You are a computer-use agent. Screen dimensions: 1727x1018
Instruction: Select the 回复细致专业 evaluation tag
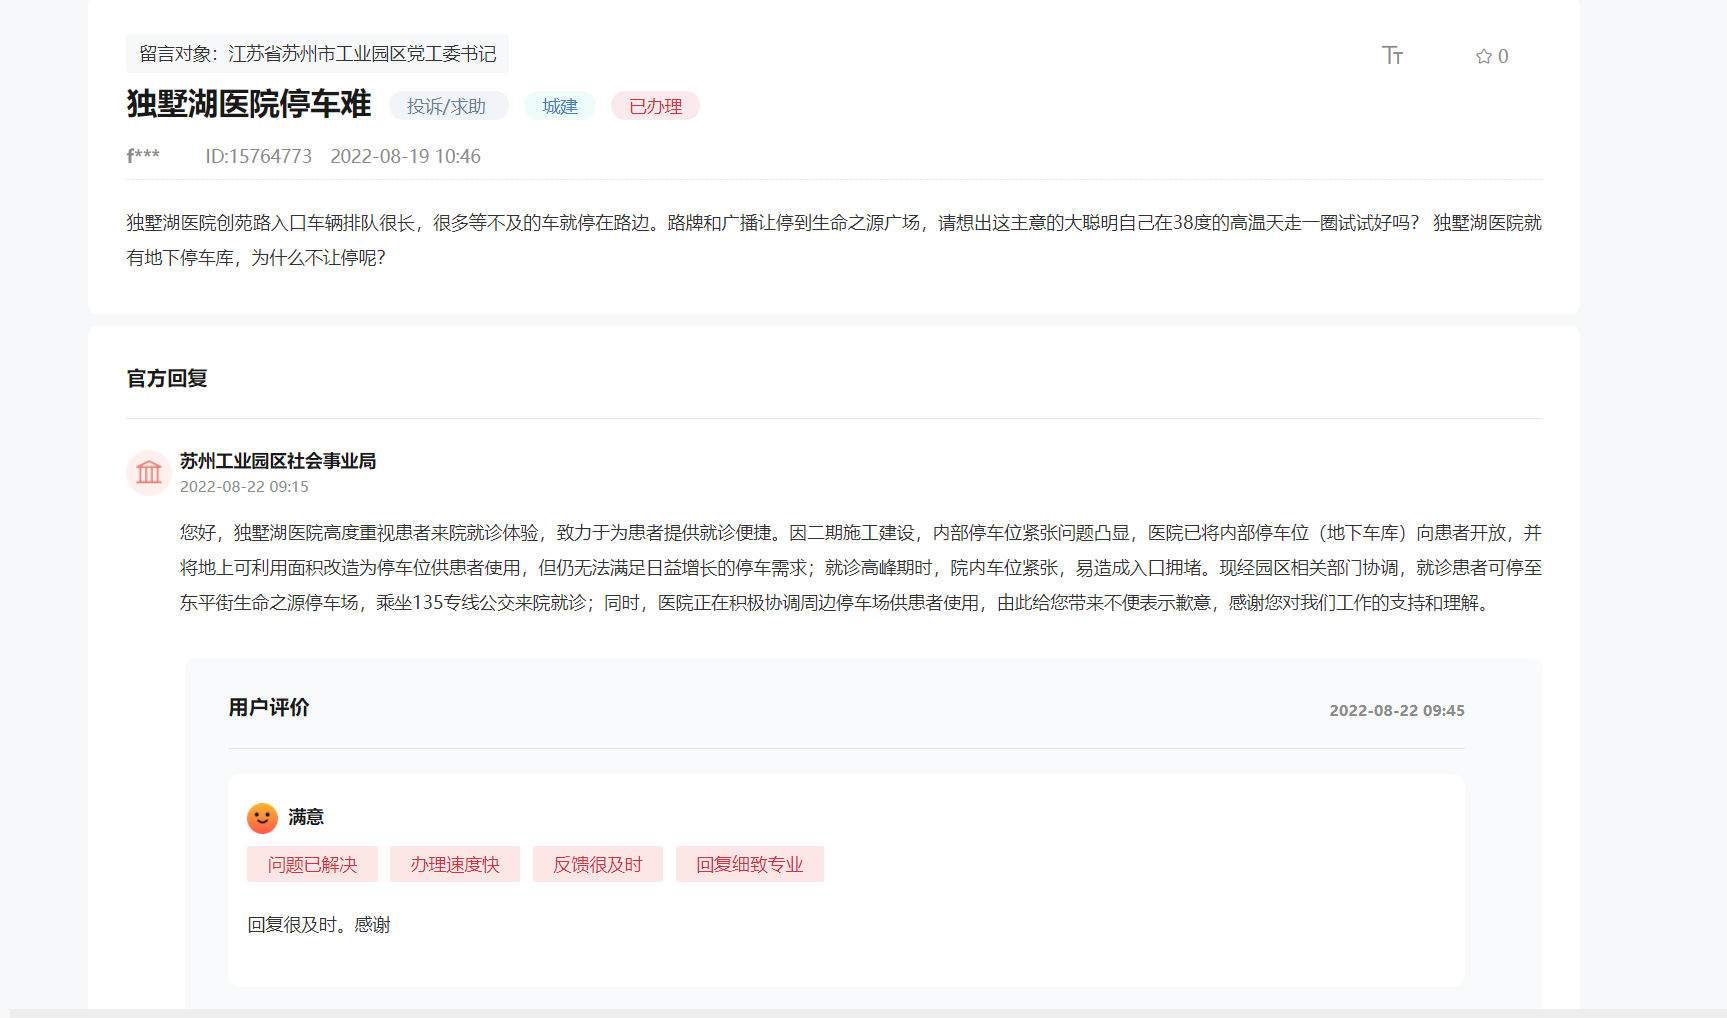click(x=750, y=865)
